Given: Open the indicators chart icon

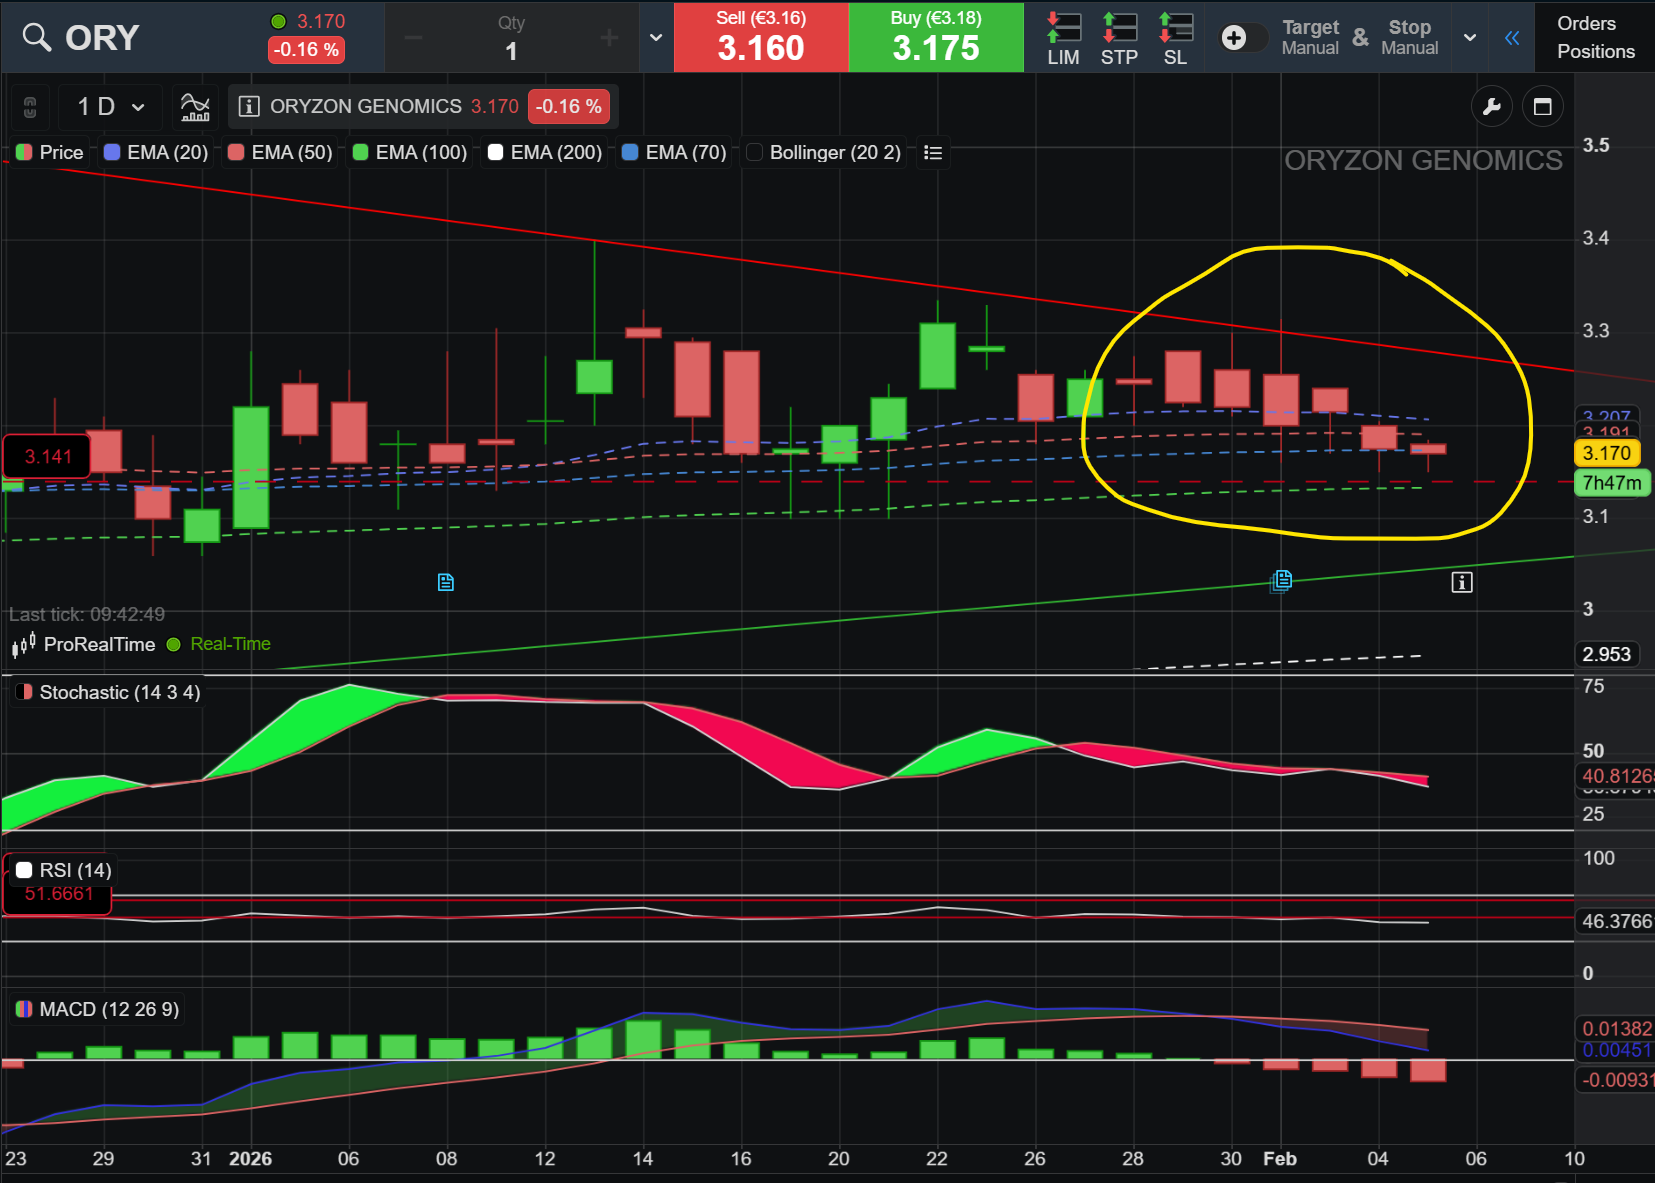Looking at the screenshot, I should (x=195, y=106).
